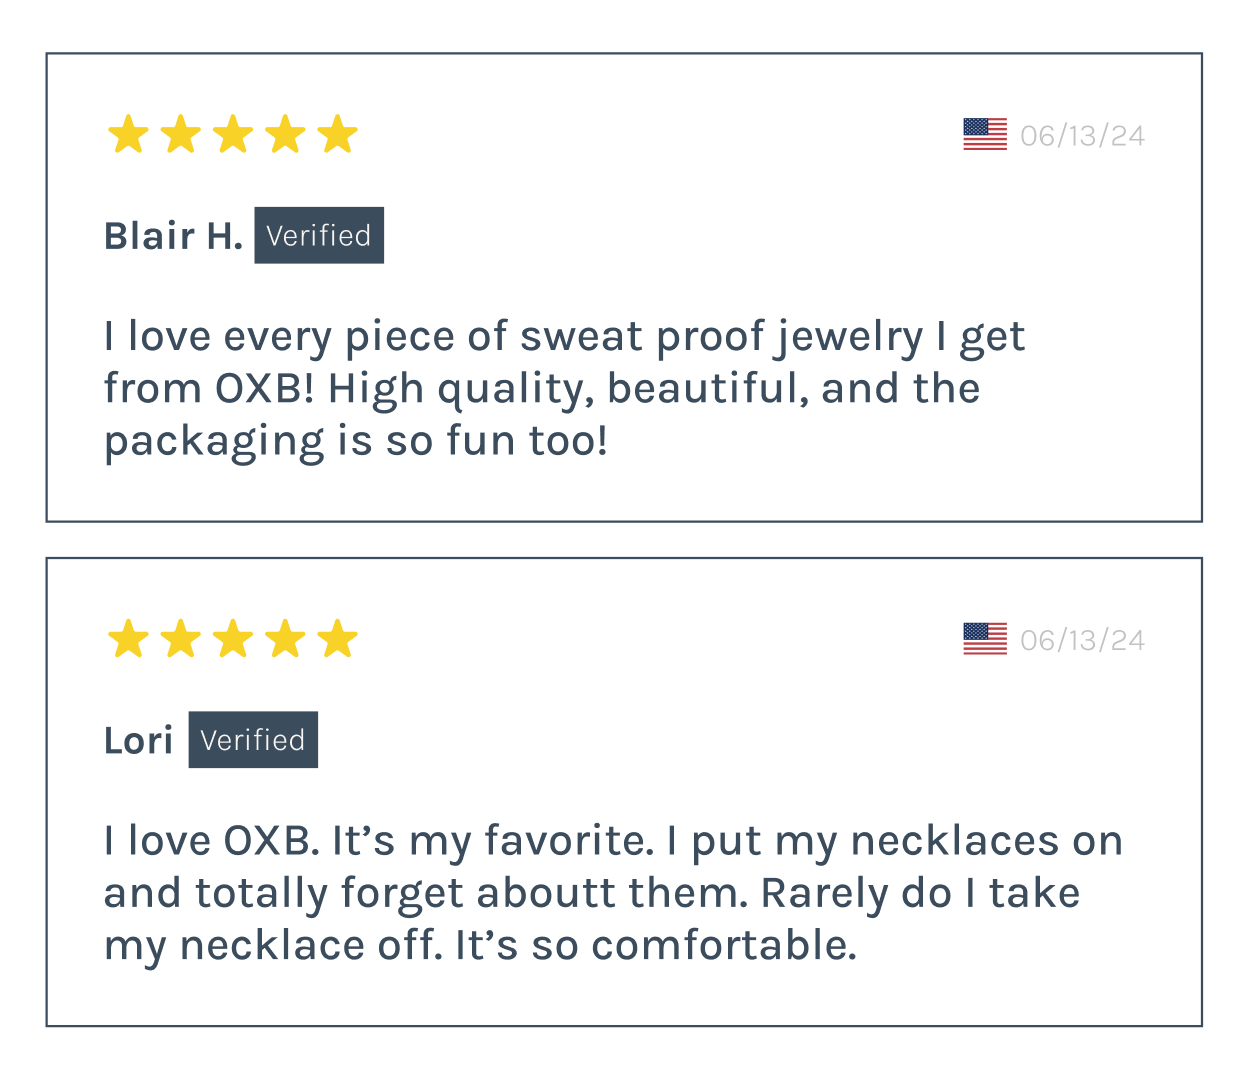1250x1075 pixels.
Task: Click the second star in Blair H.'s rating
Action: pos(181,134)
